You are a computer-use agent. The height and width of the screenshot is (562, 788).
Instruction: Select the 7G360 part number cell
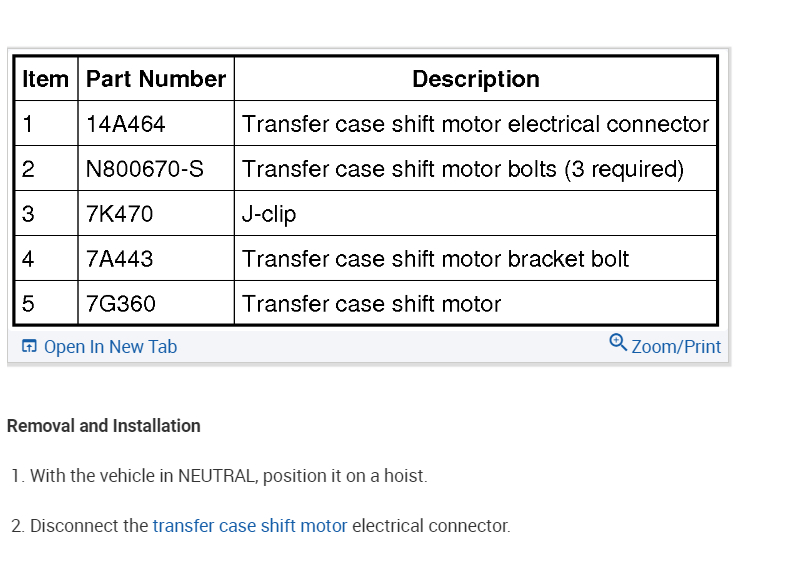pyautogui.click(x=121, y=304)
